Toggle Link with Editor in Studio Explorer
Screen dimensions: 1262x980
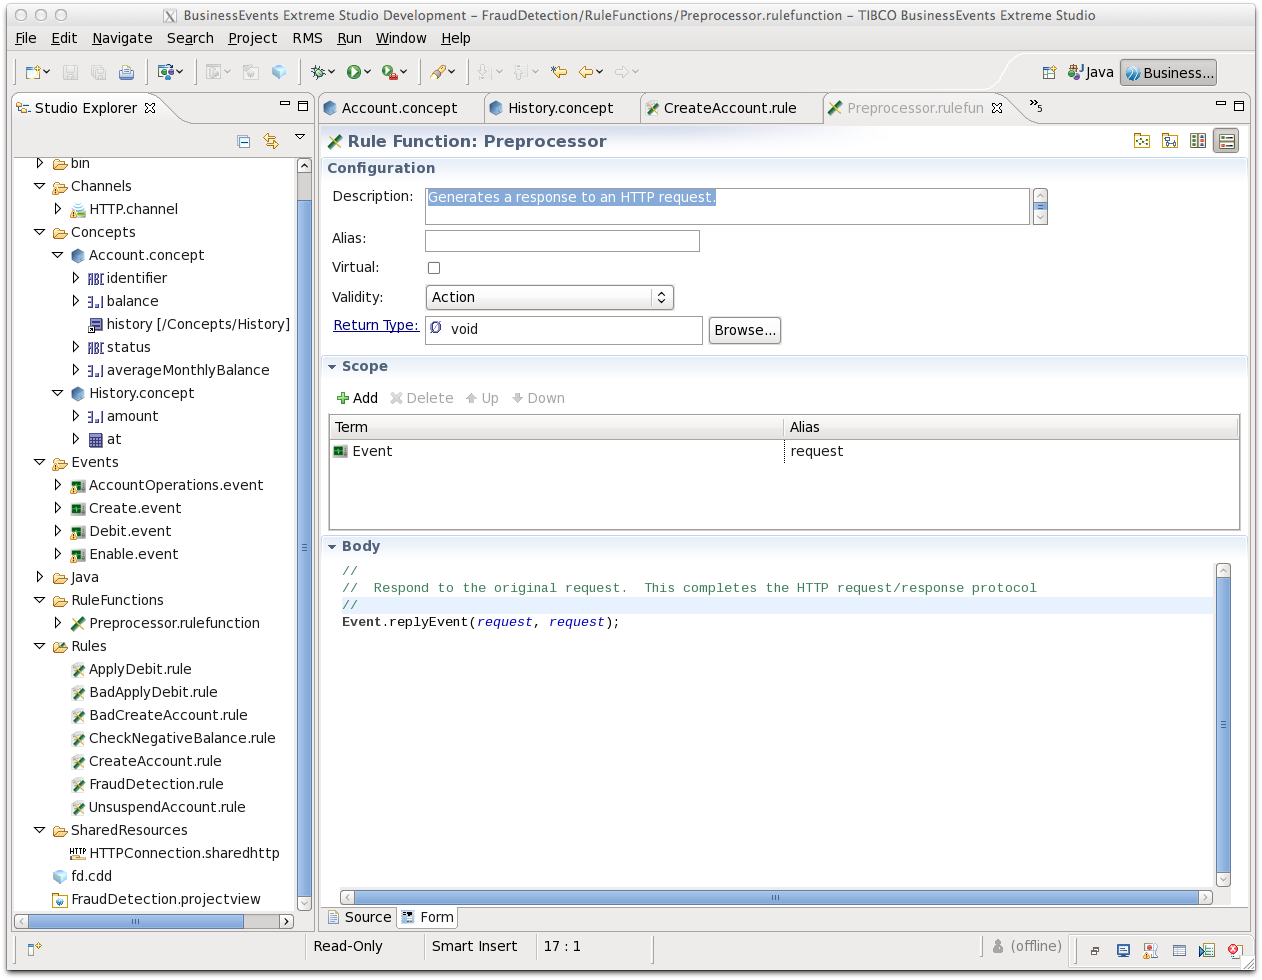coord(271,141)
